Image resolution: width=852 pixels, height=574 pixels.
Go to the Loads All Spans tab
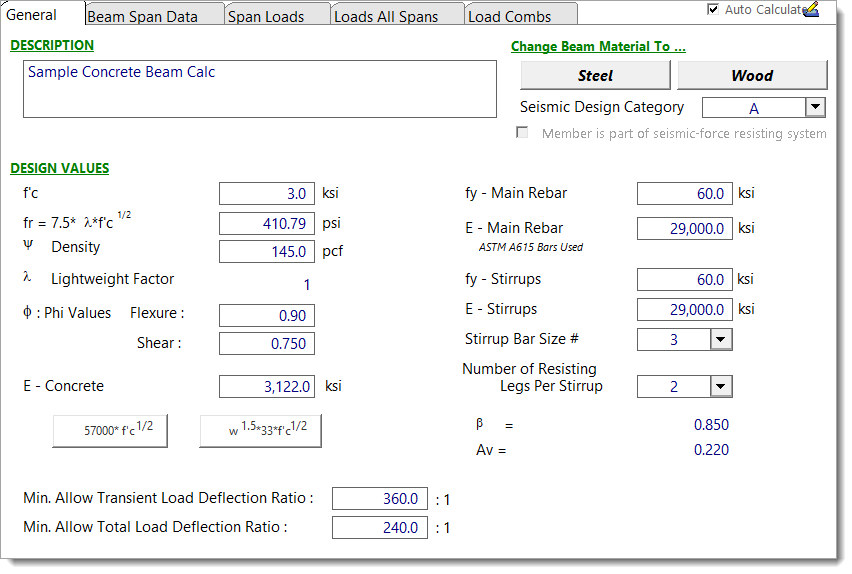[x=386, y=16]
